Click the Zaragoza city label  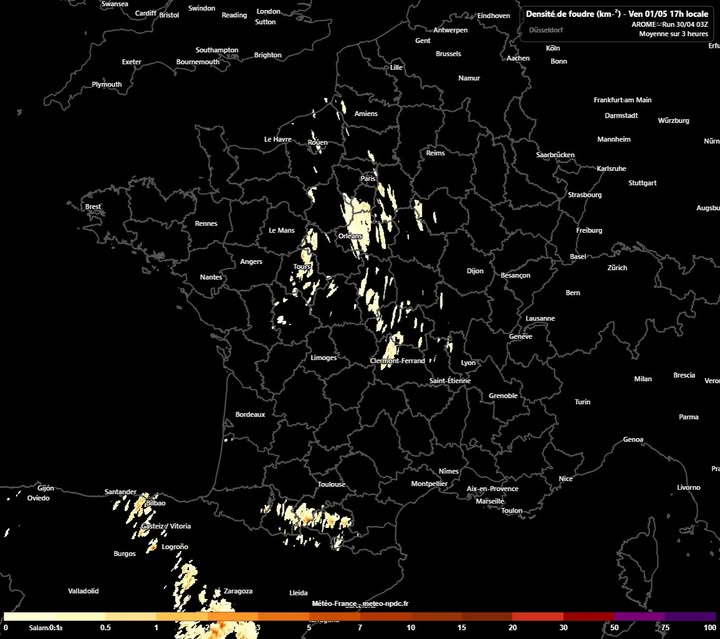[238, 591]
